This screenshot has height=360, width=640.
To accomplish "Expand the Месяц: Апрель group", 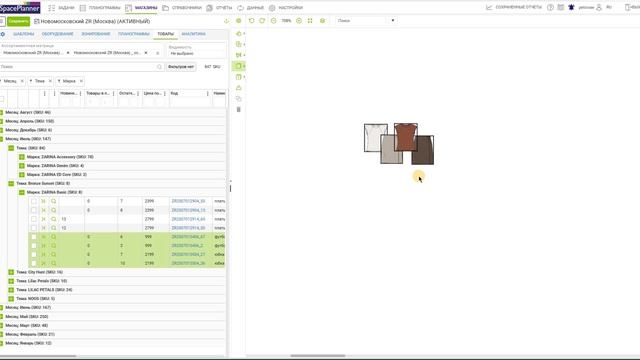I will (x=1, y=121).
